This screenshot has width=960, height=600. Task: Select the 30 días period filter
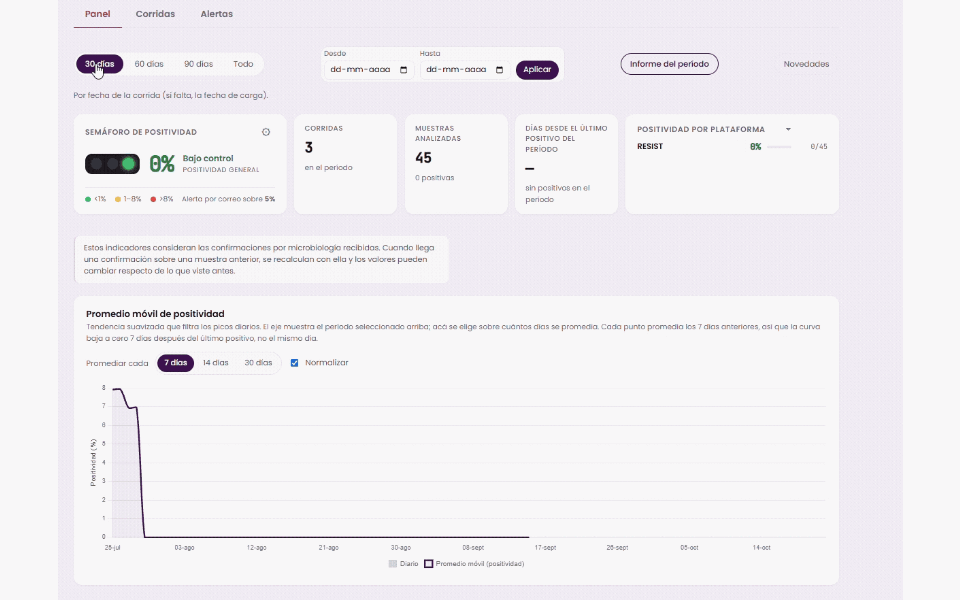99,64
